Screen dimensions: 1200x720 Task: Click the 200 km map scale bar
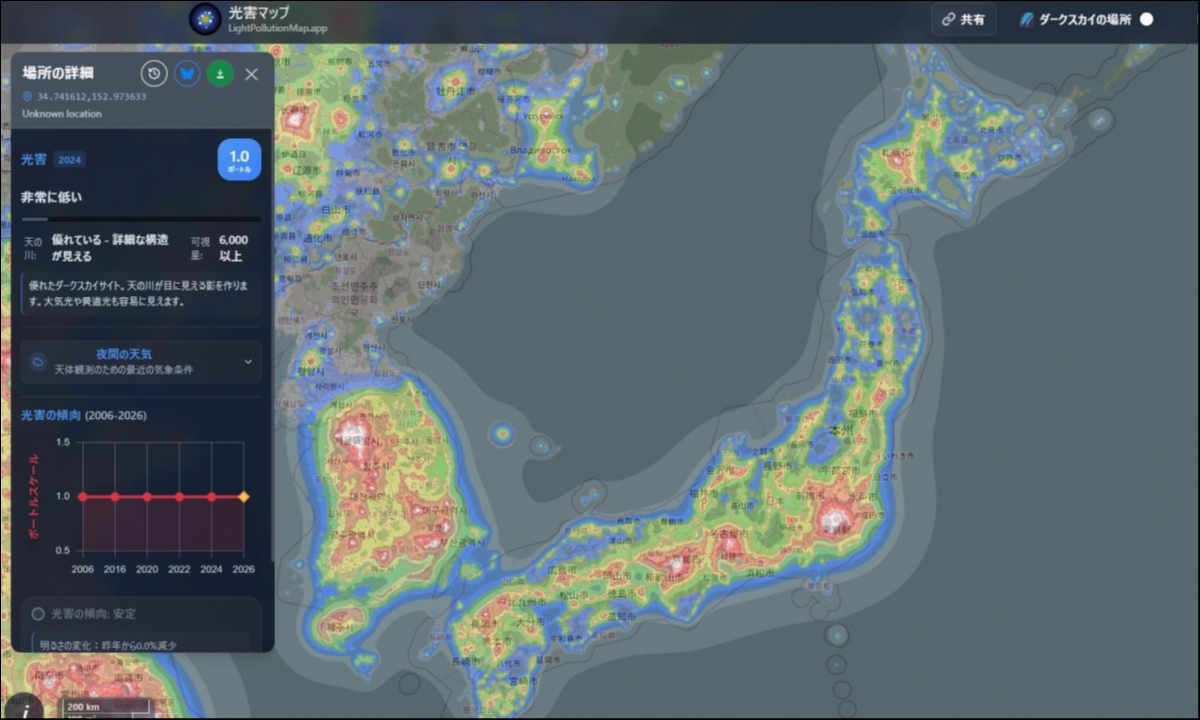(x=107, y=706)
